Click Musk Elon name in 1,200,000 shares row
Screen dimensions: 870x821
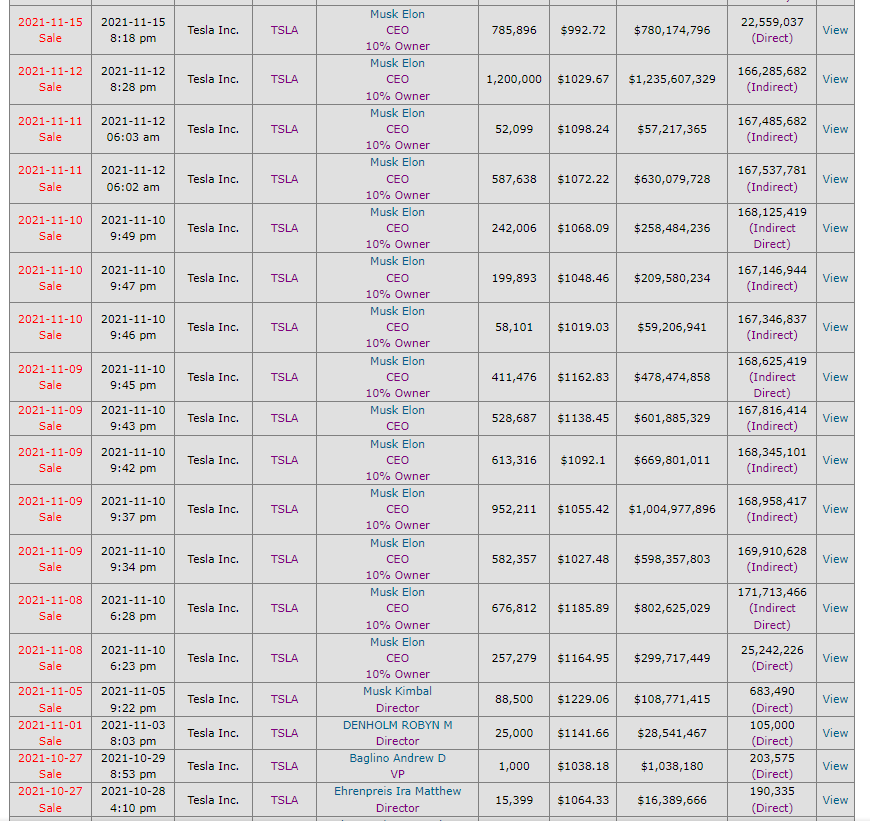pyautogui.click(x=397, y=63)
